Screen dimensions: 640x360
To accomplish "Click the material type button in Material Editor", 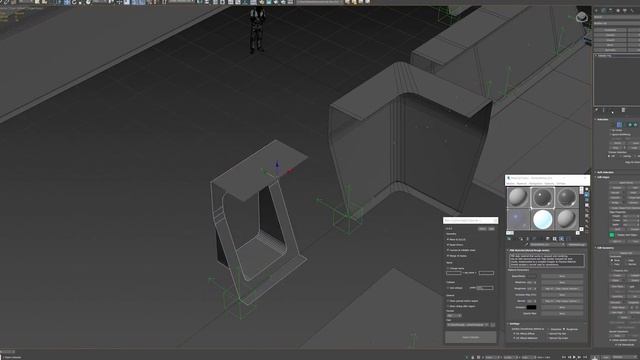I will click(576, 244).
